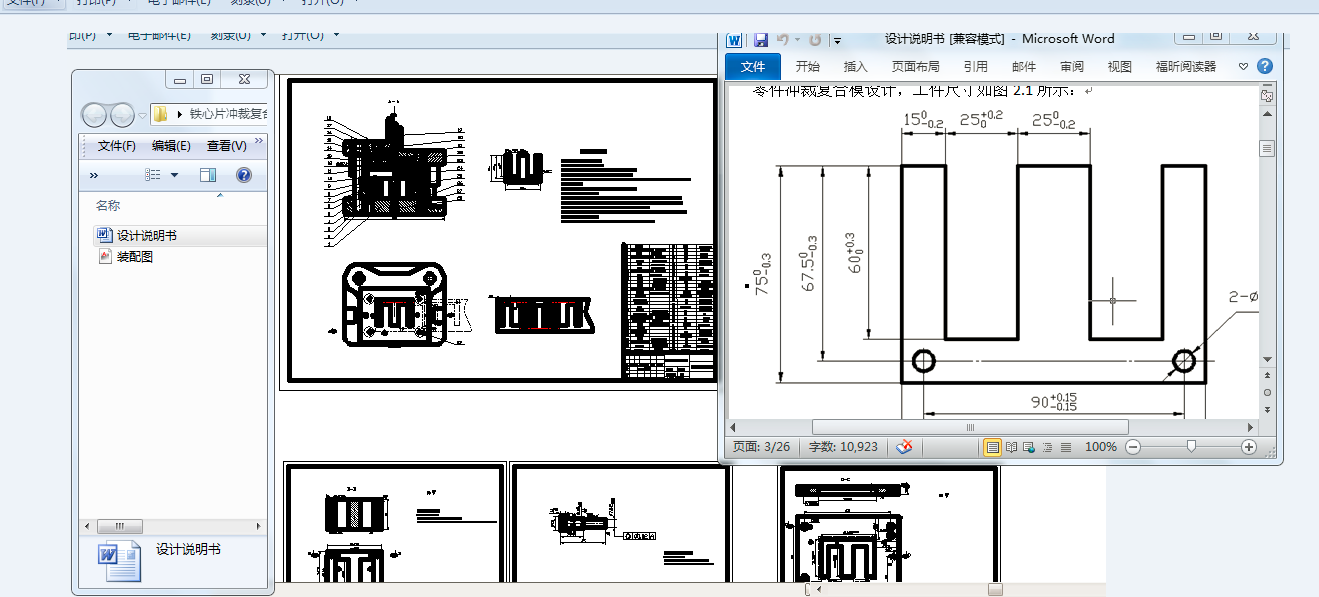Open the 电子邮件(E) menu in background window
1319x597 pixels.
pos(159,35)
